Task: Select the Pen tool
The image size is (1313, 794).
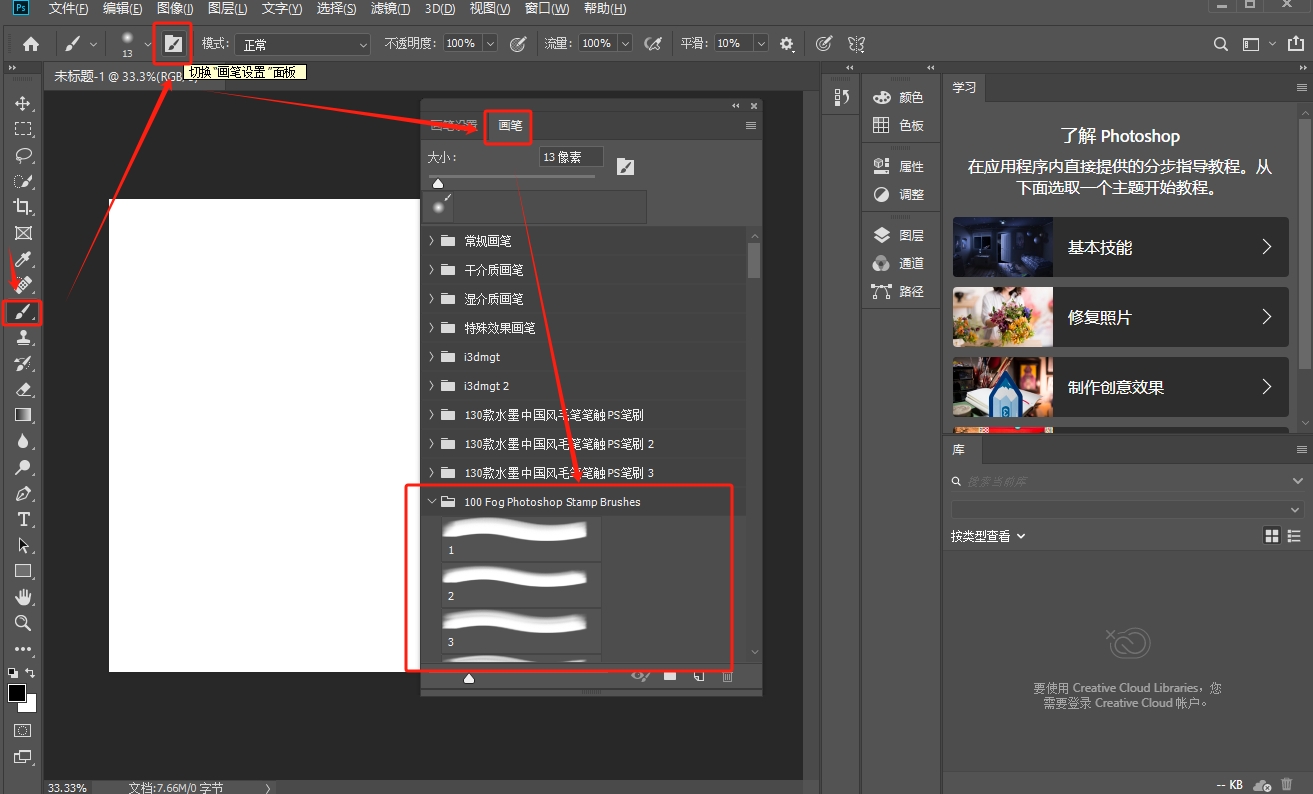Action: 23,493
